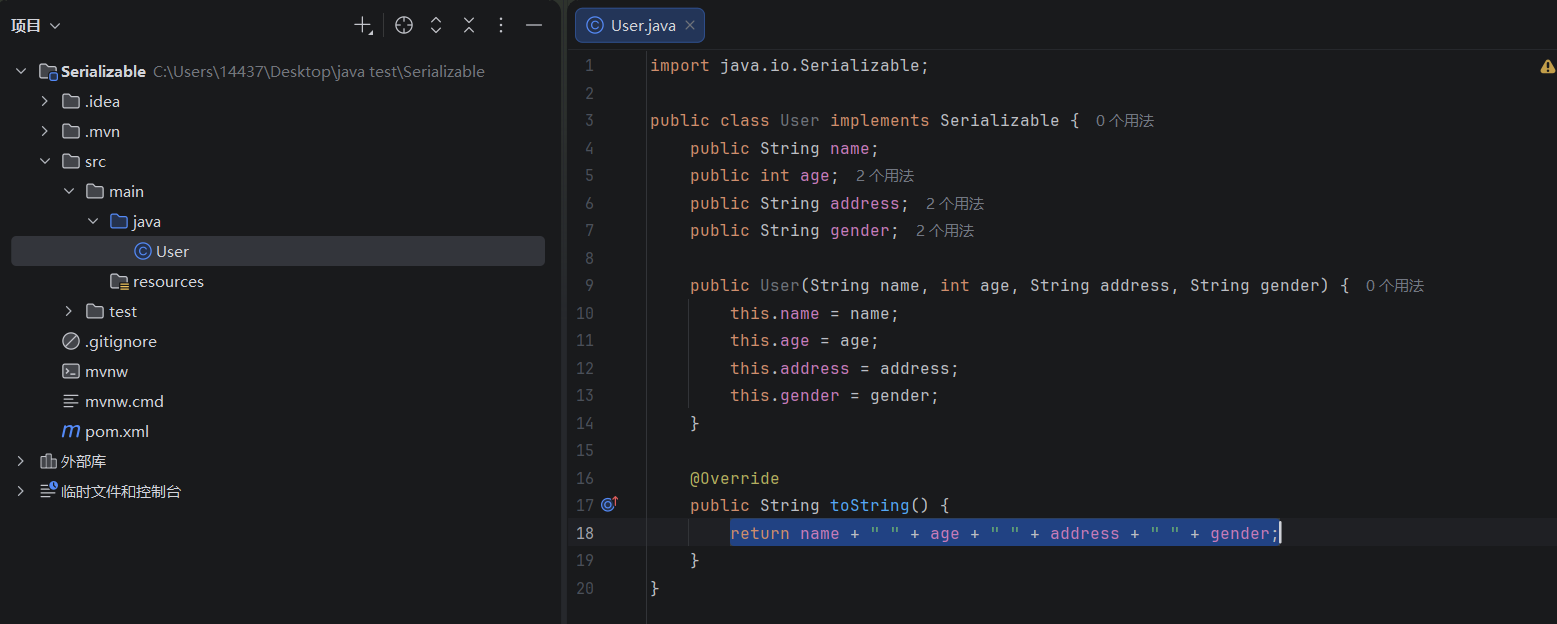Click the 0 个用法 hint on constructor line
Screen dimensions: 1557x624
click(x=1394, y=286)
